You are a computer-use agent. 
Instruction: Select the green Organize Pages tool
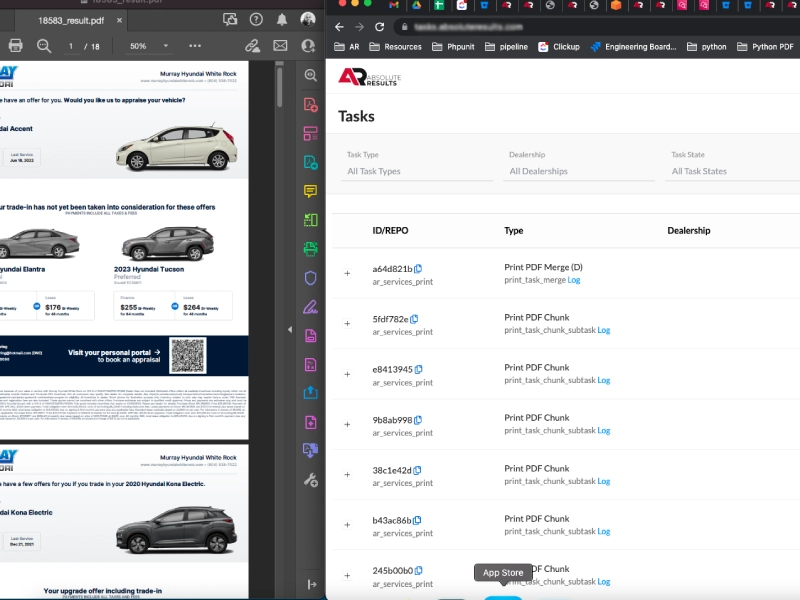(310, 220)
